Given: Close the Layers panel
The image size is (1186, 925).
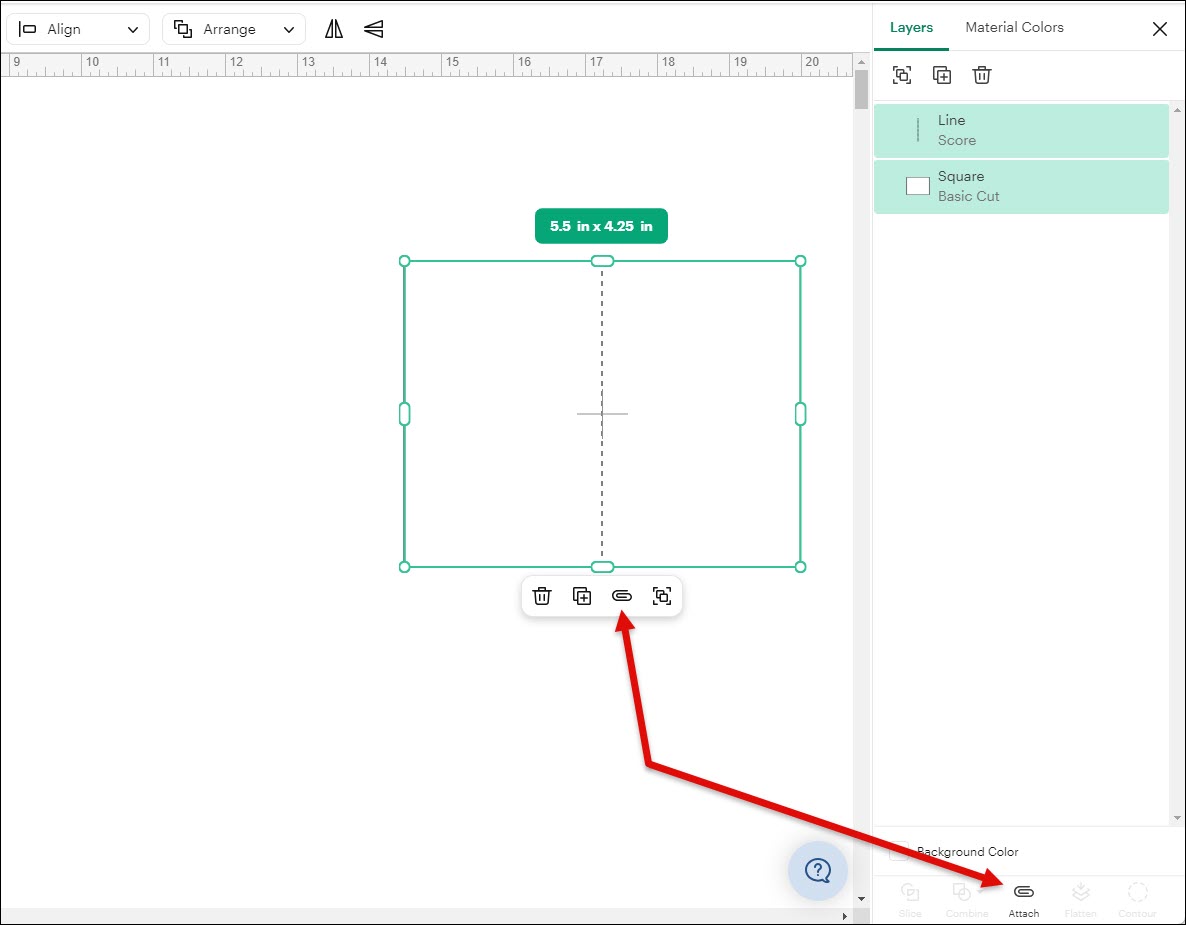Looking at the screenshot, I should pyautogui.click(x=1160, y=29).
